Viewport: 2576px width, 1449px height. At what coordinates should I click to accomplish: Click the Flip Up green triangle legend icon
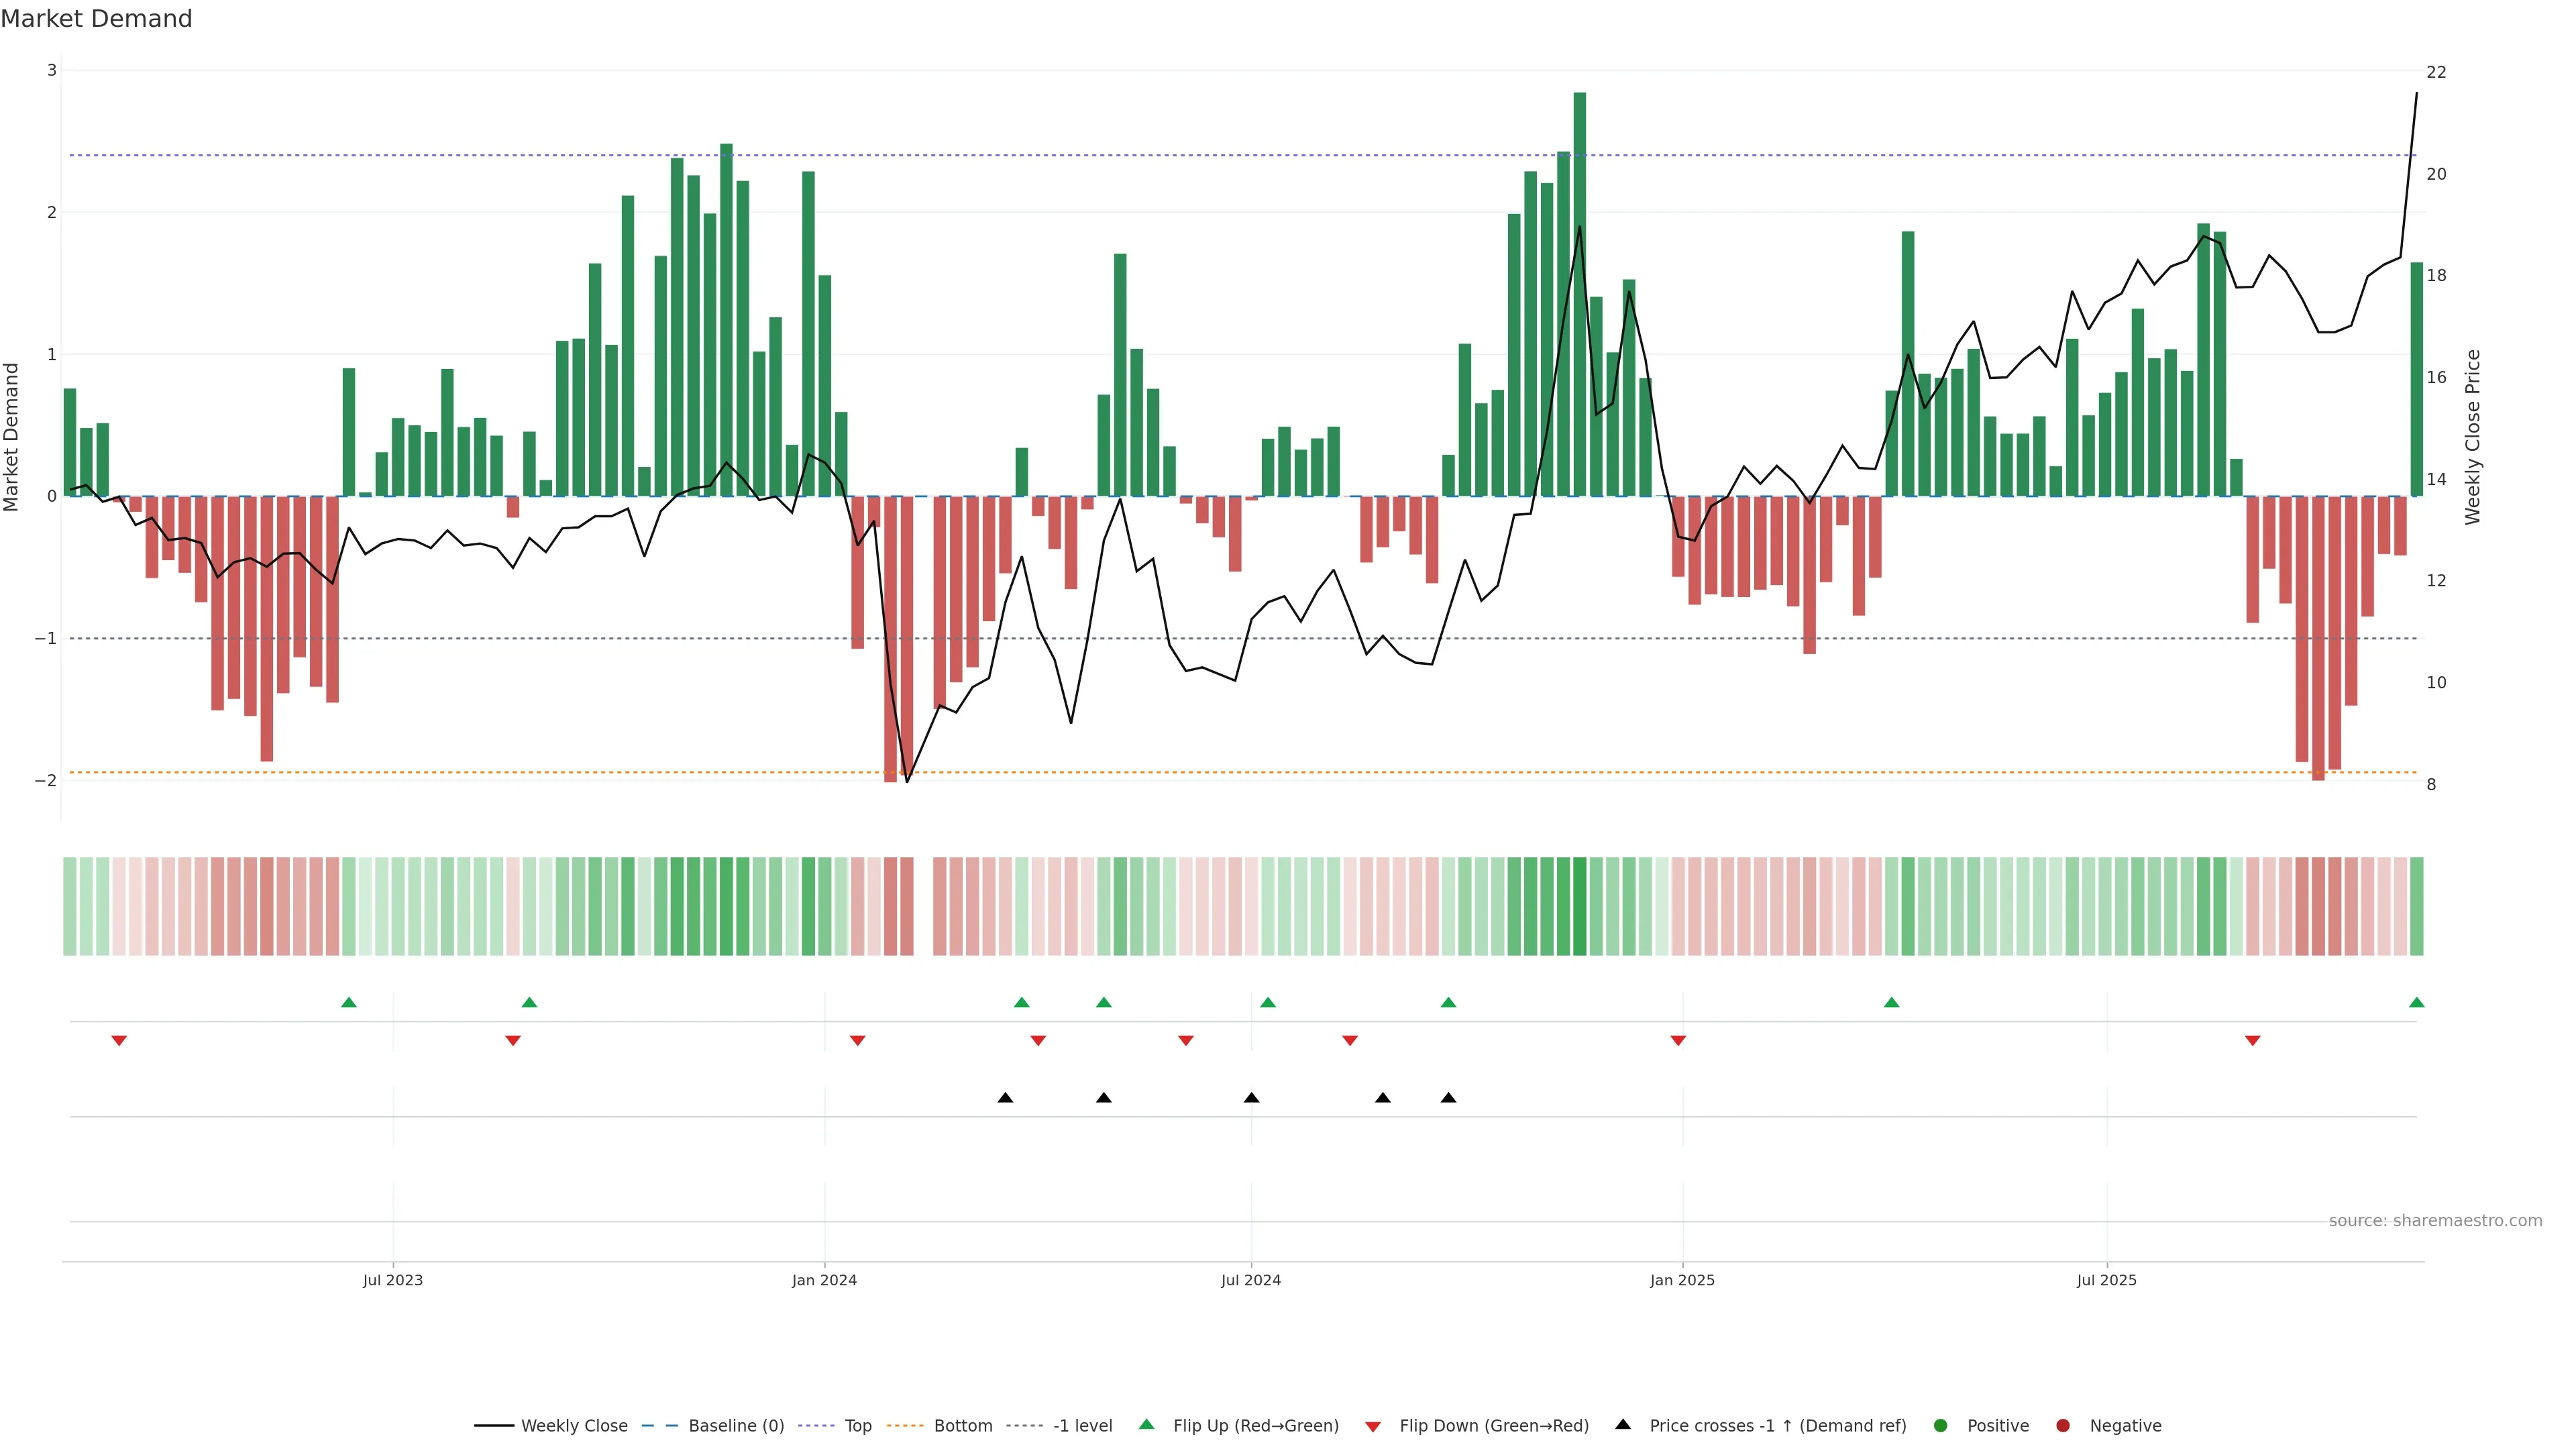(1147, 1424)
